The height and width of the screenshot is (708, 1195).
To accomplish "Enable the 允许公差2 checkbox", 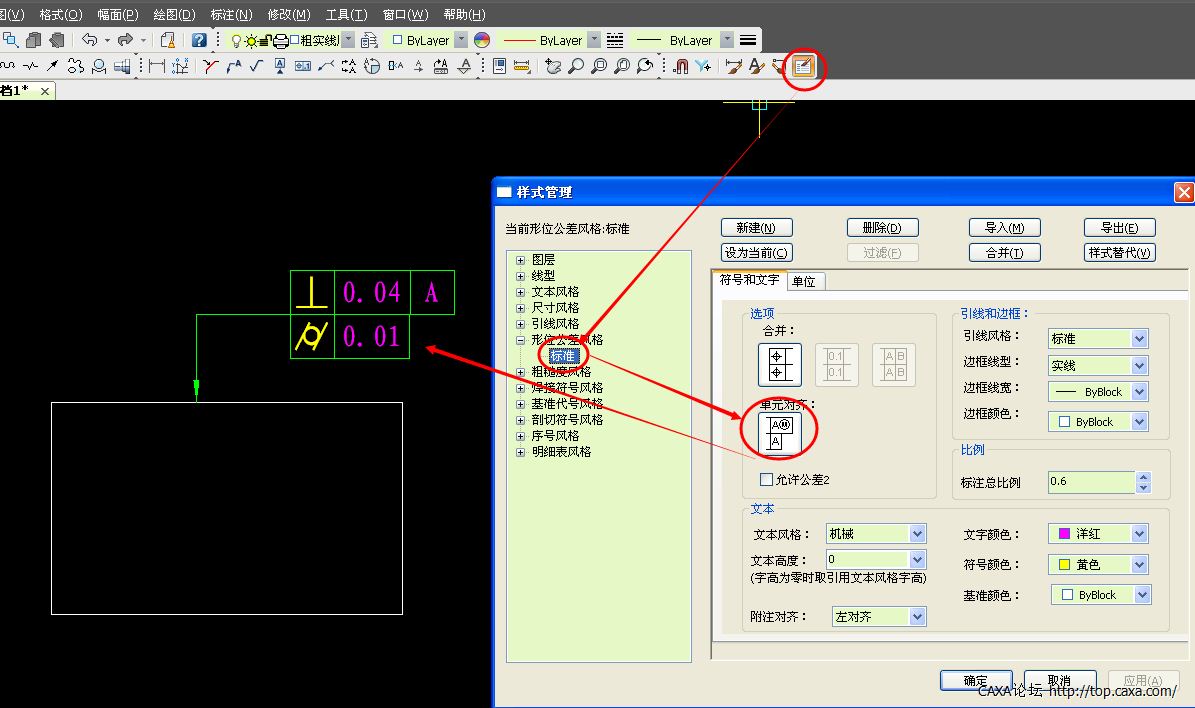I will click(767, 480).
